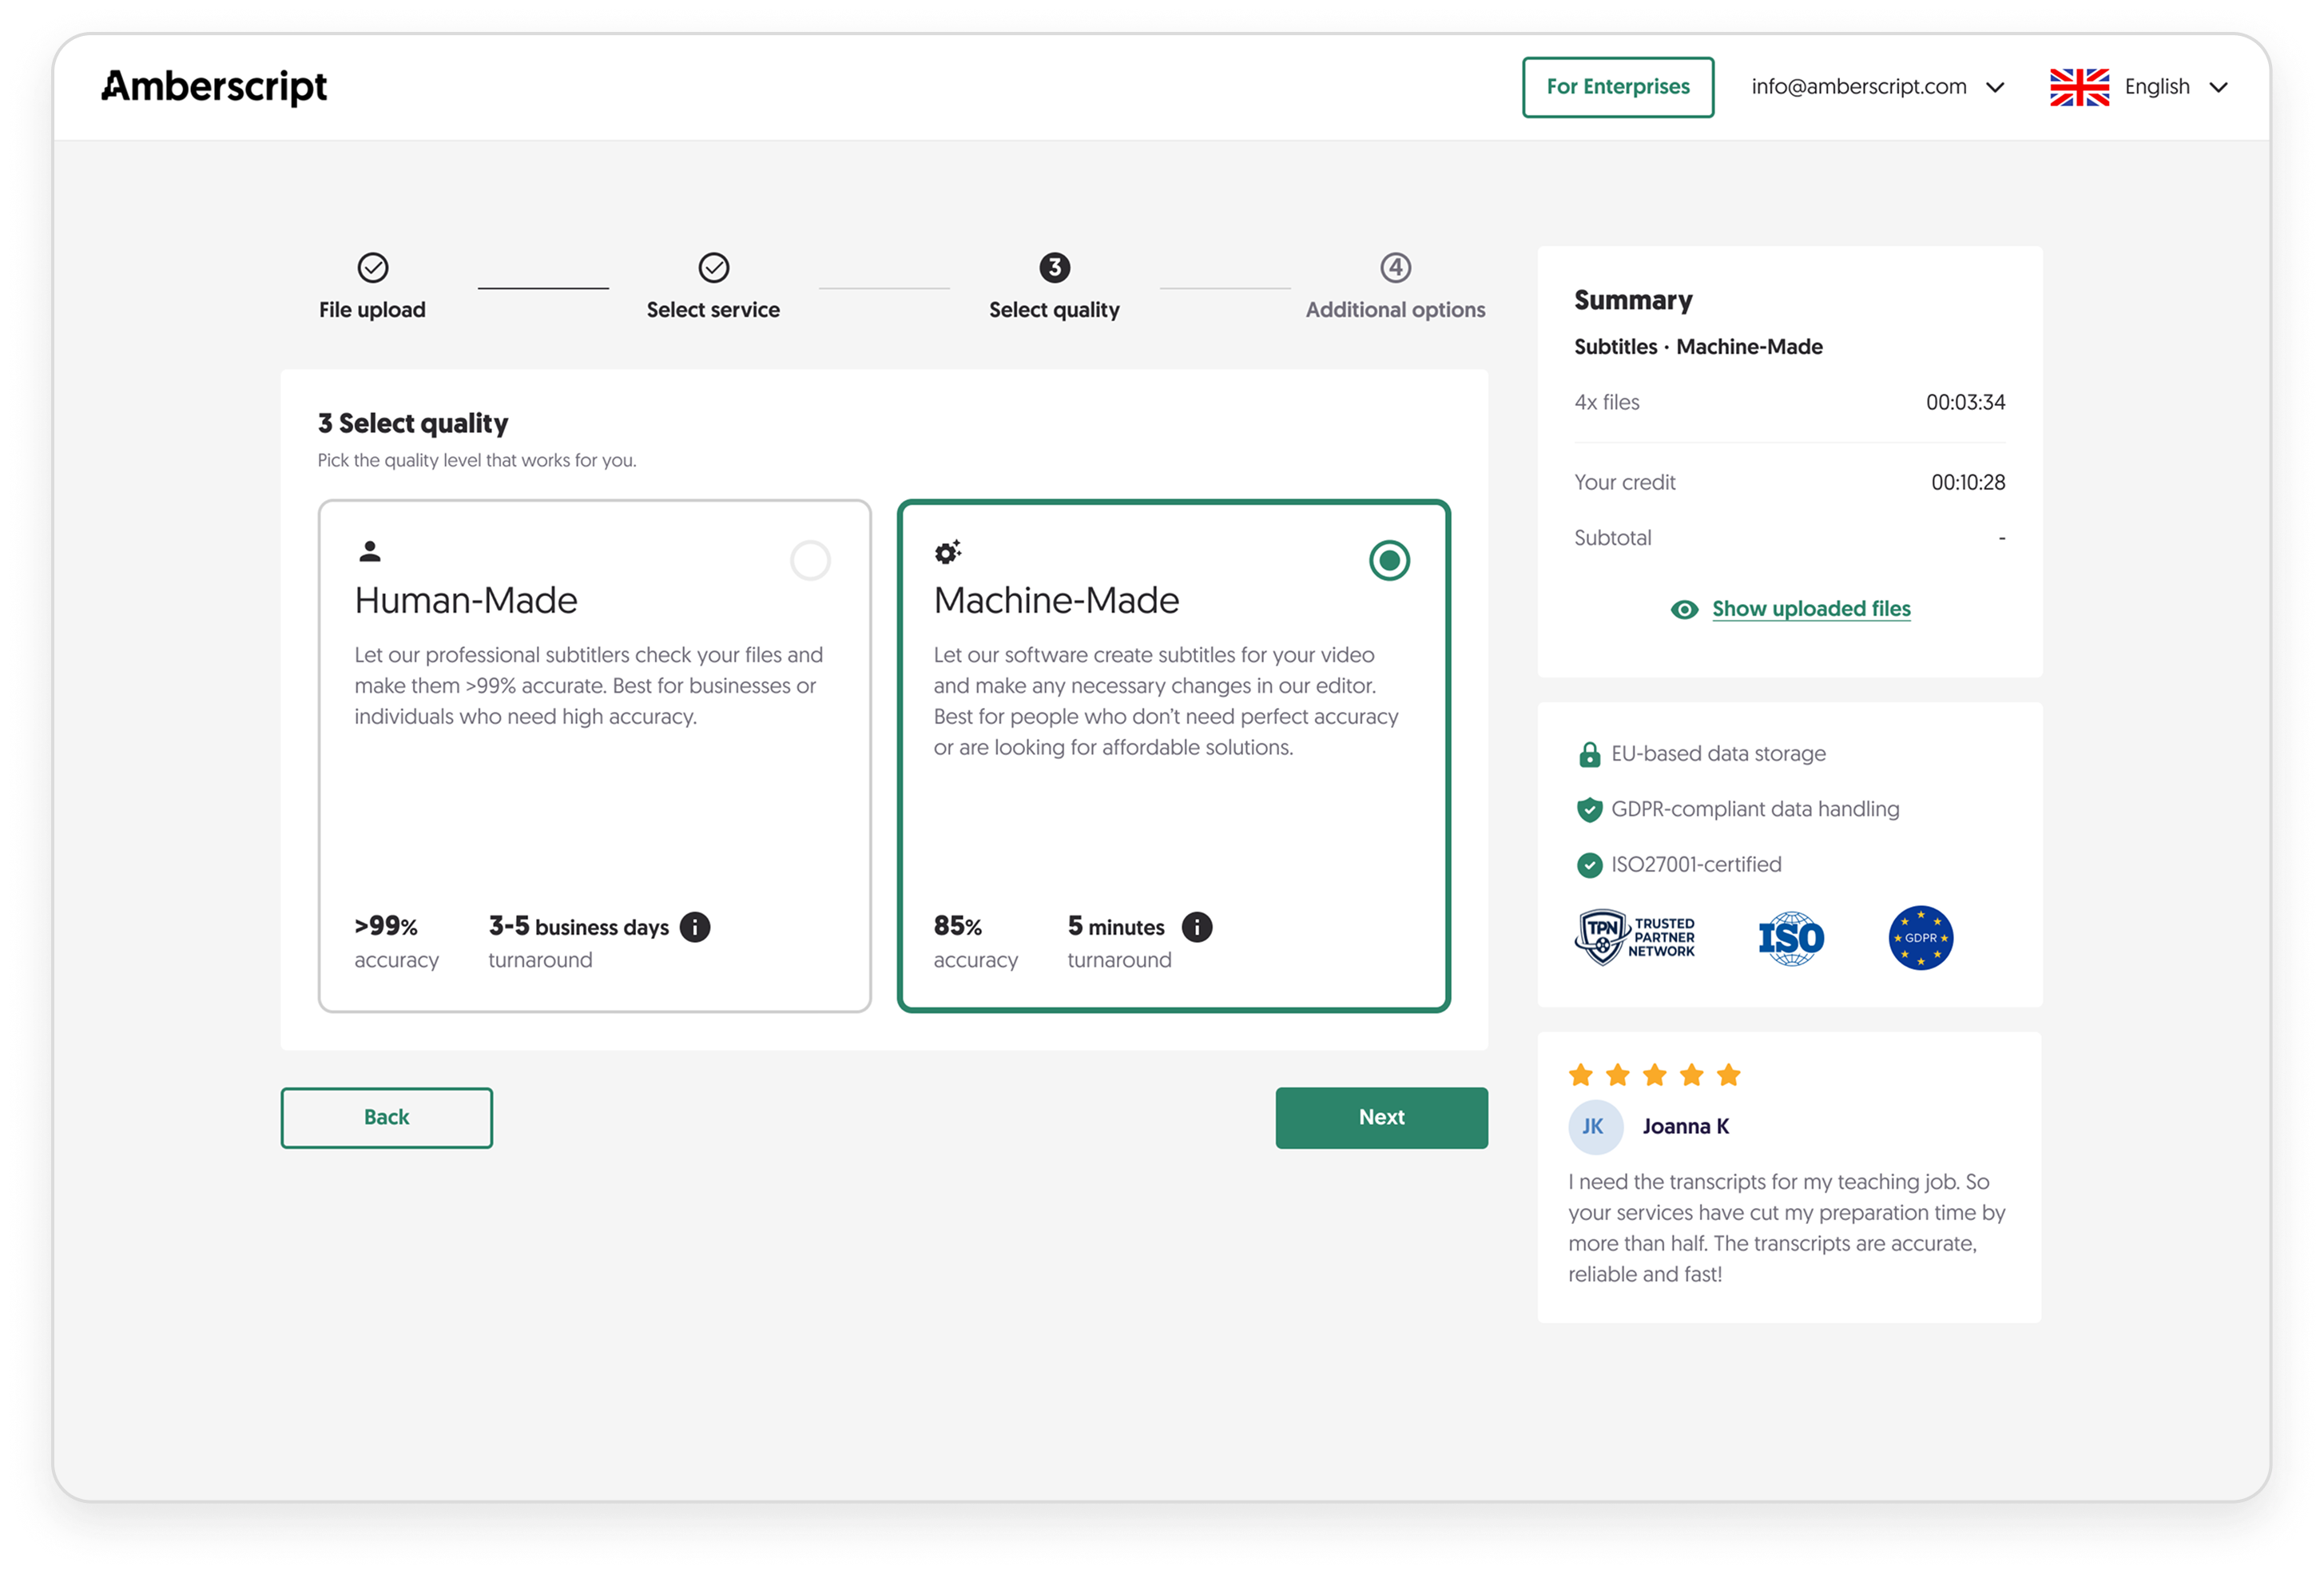Open the turnaround info tooltip on Machine-Made card
Image resolution: width=2324 pixels, height=1574 pixels.
(1198, 927)
